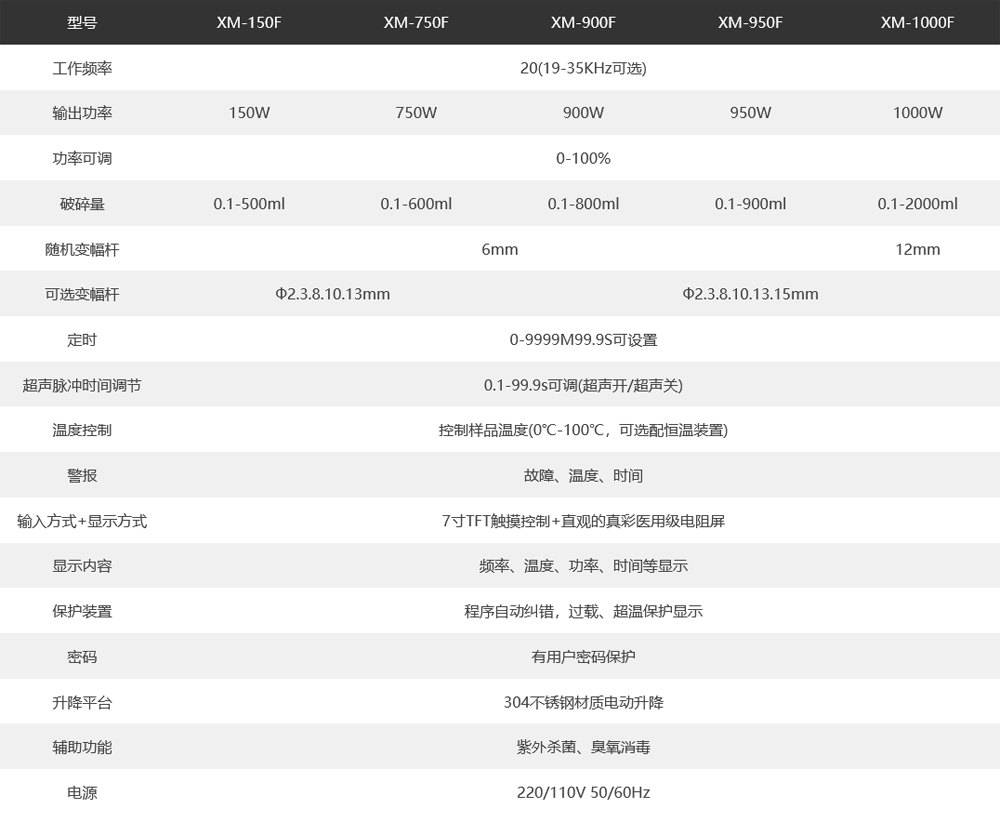This screenshot has width=1000, height=822.
Task: Click the 12mm horn value
Action: (917, 249)
